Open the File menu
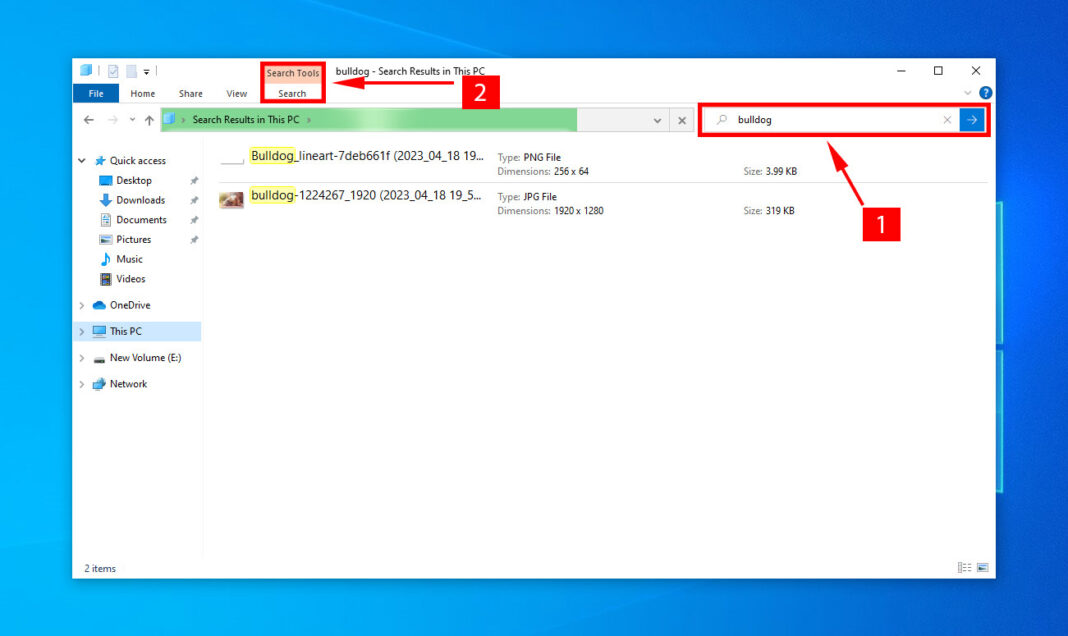This screenshot has height=636, width=1068. [95, 93]
